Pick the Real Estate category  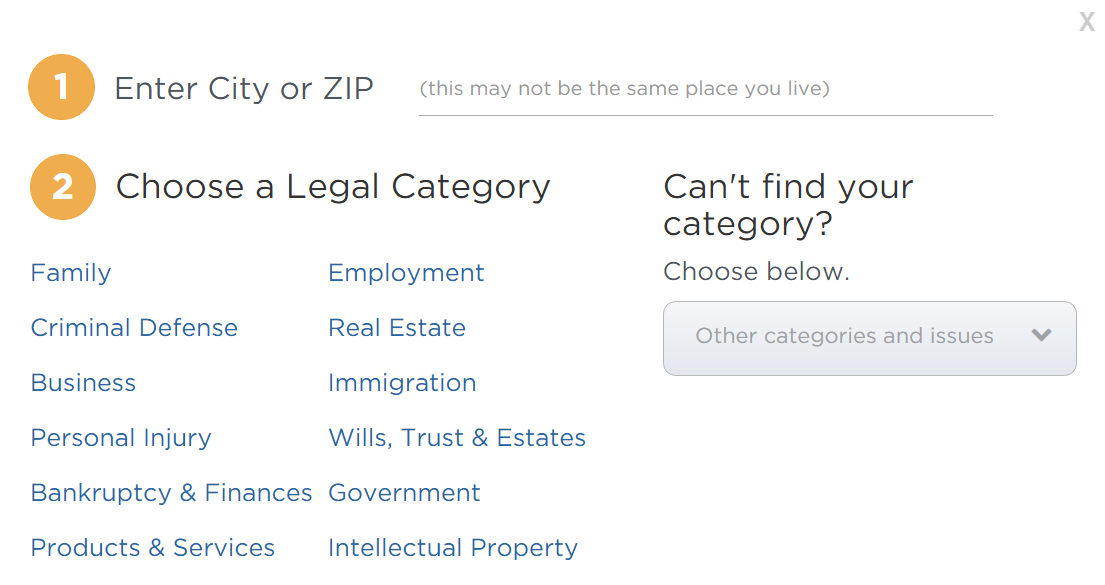pos(397,328)
